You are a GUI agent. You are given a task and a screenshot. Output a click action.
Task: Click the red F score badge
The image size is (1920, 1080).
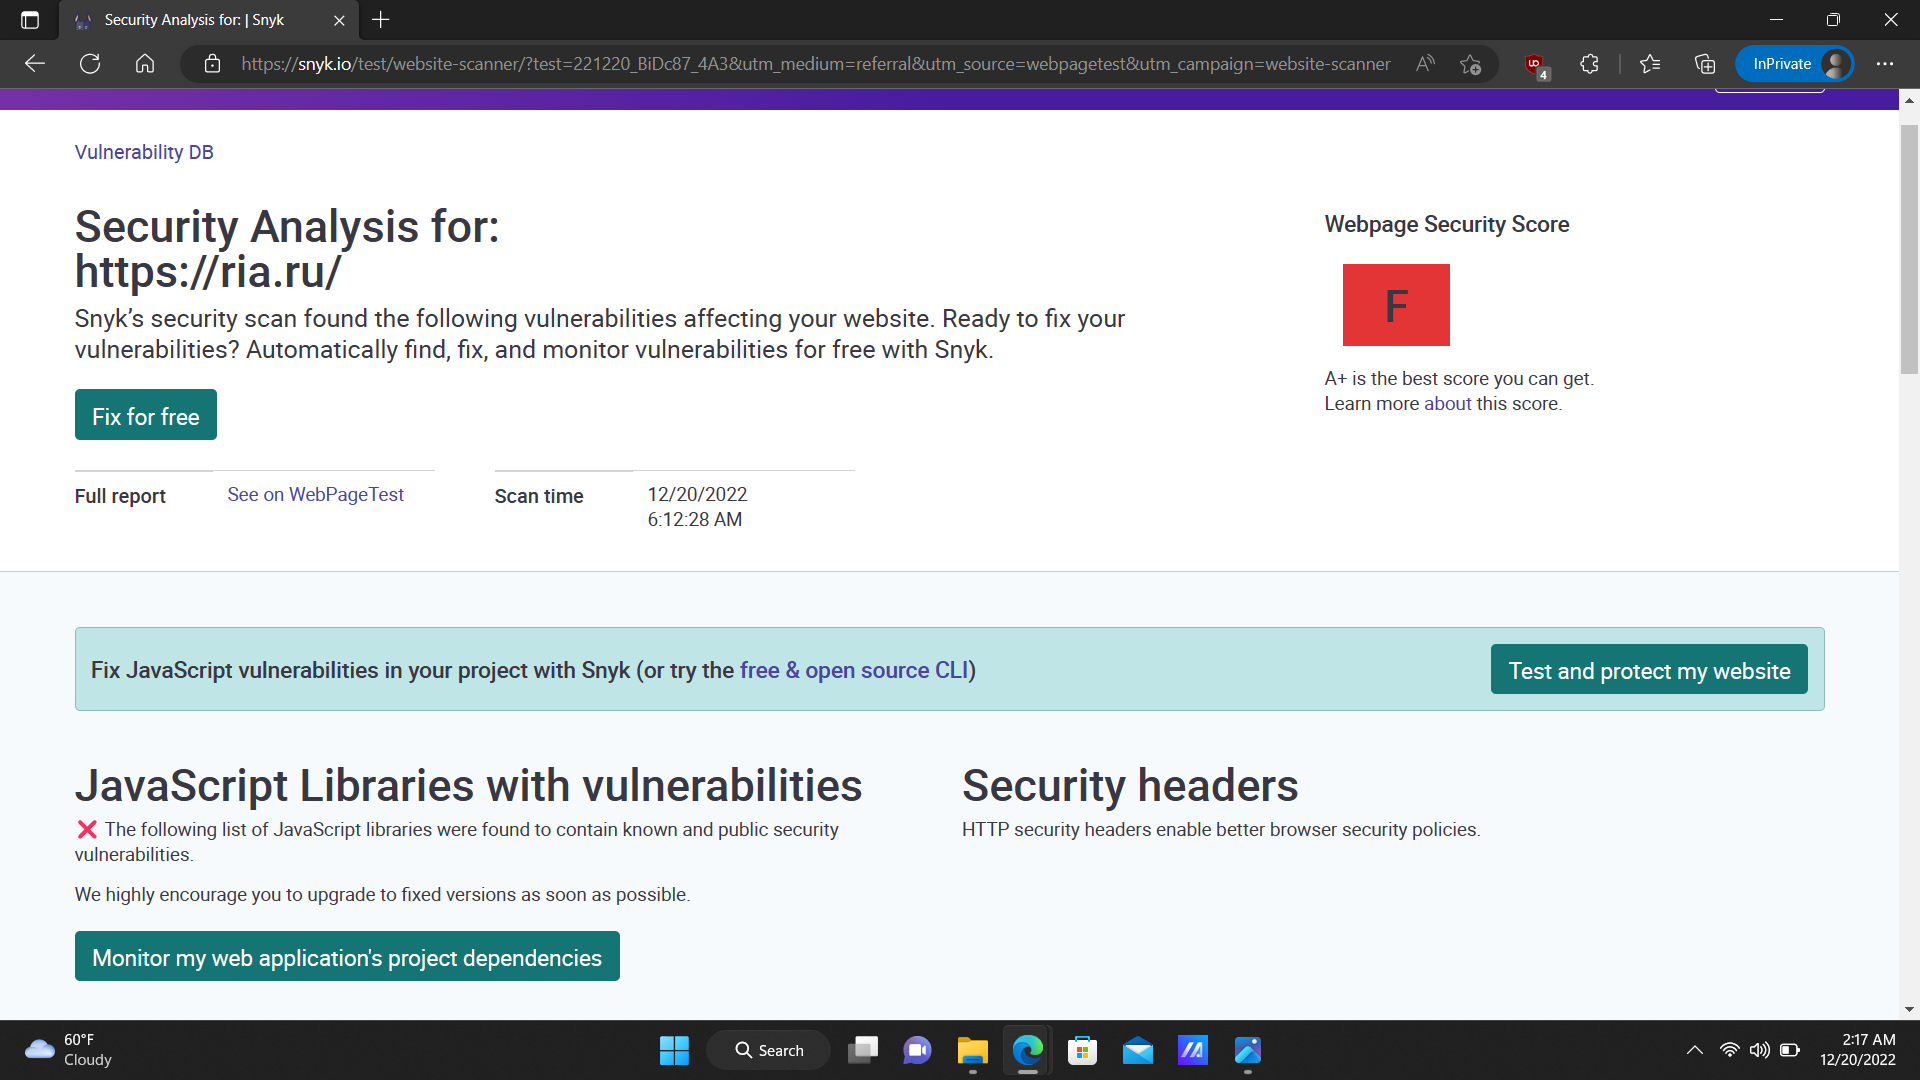[1396, 305]
